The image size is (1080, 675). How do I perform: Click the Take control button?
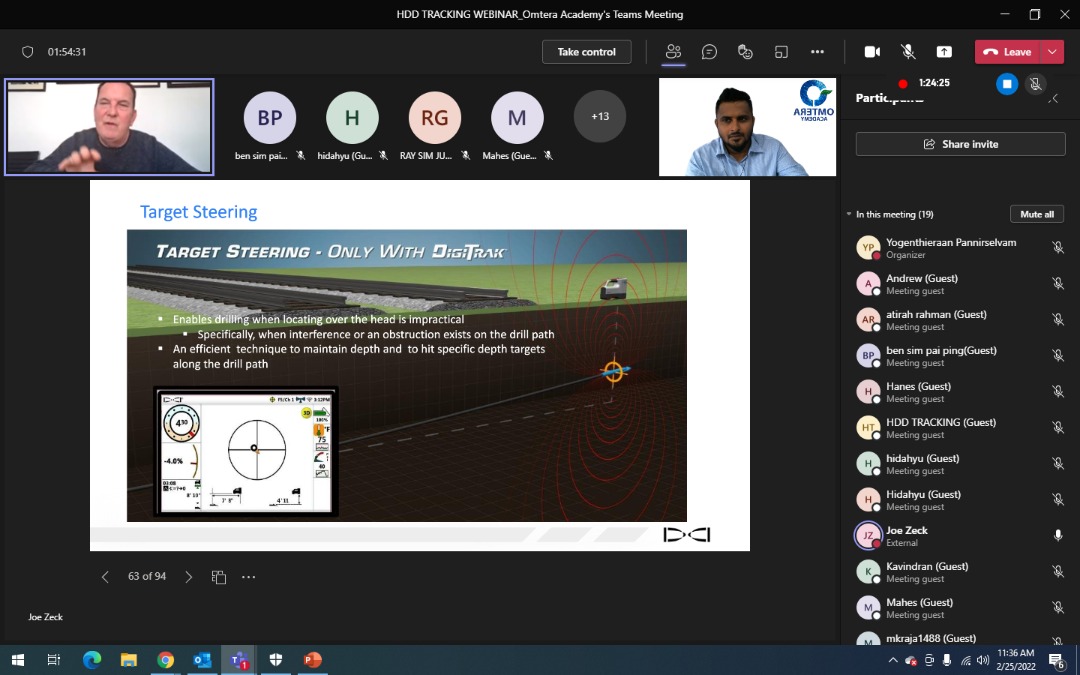(x=587, y=52)
